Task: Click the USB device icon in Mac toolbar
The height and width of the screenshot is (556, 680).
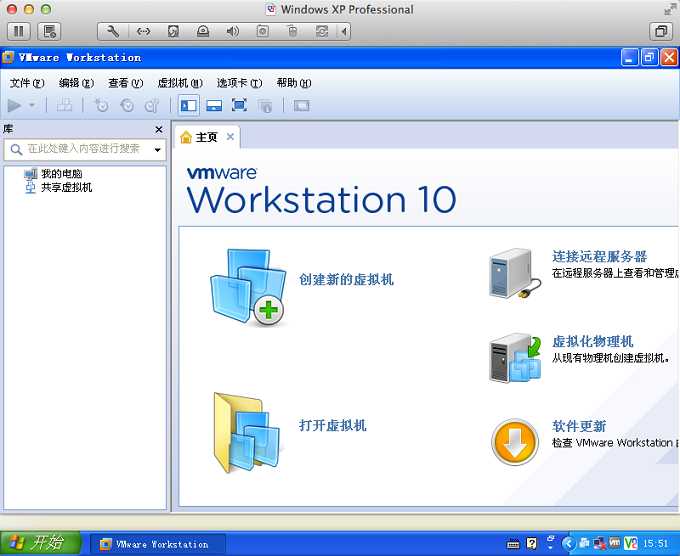Action: (292, 31)
